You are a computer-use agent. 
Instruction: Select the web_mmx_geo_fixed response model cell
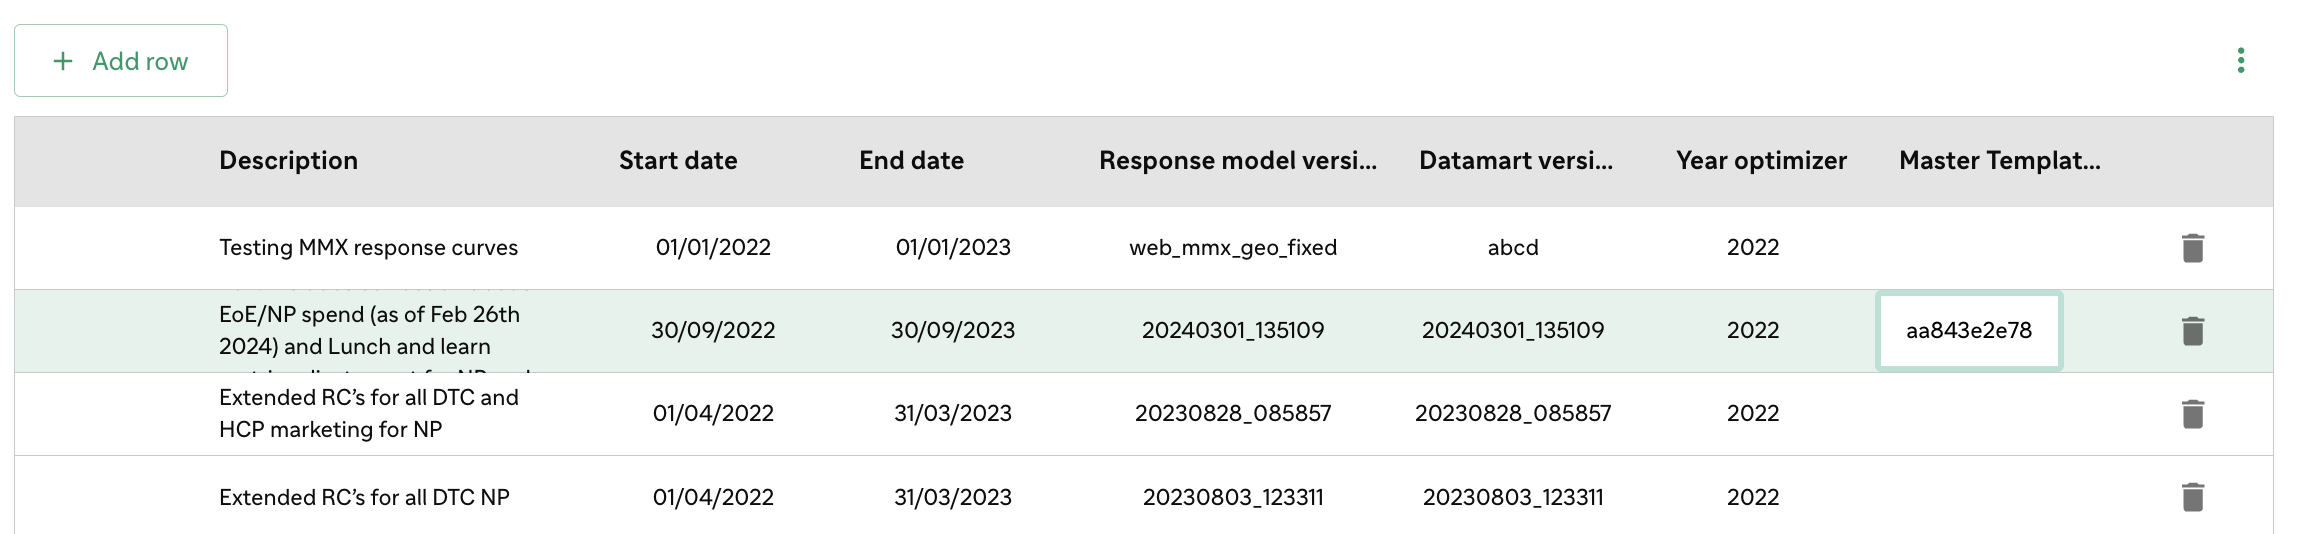[x=1233, y=248]
